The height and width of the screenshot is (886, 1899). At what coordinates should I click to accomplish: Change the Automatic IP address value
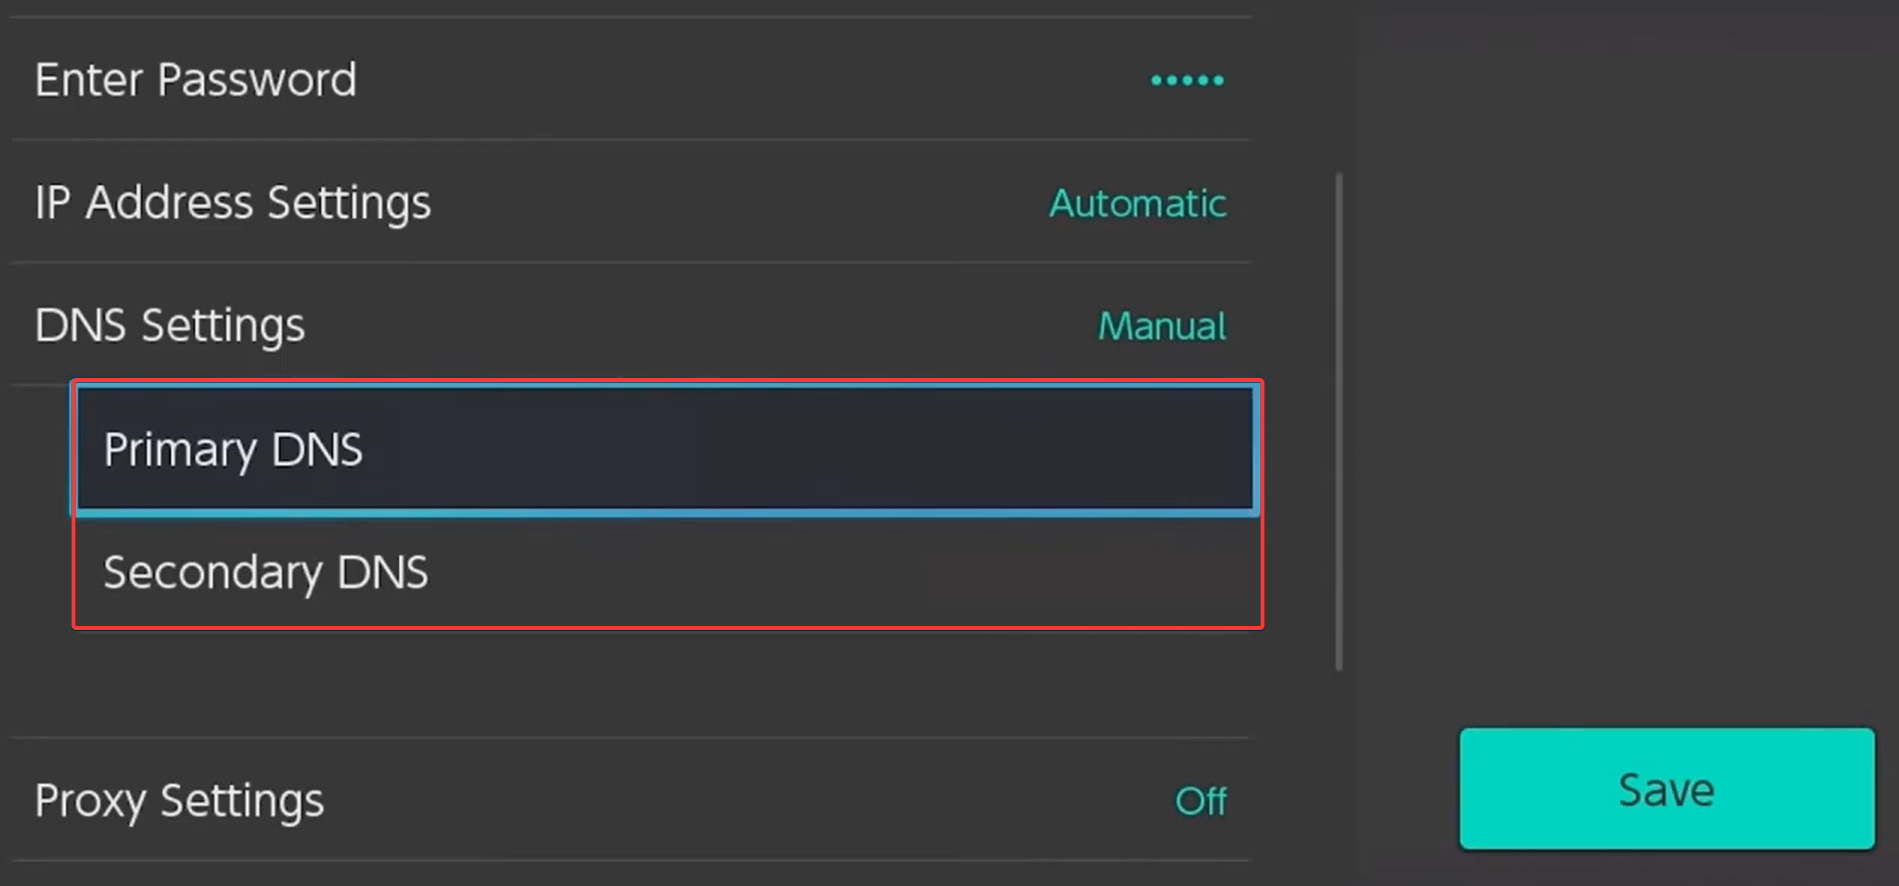coord(1137,204)
